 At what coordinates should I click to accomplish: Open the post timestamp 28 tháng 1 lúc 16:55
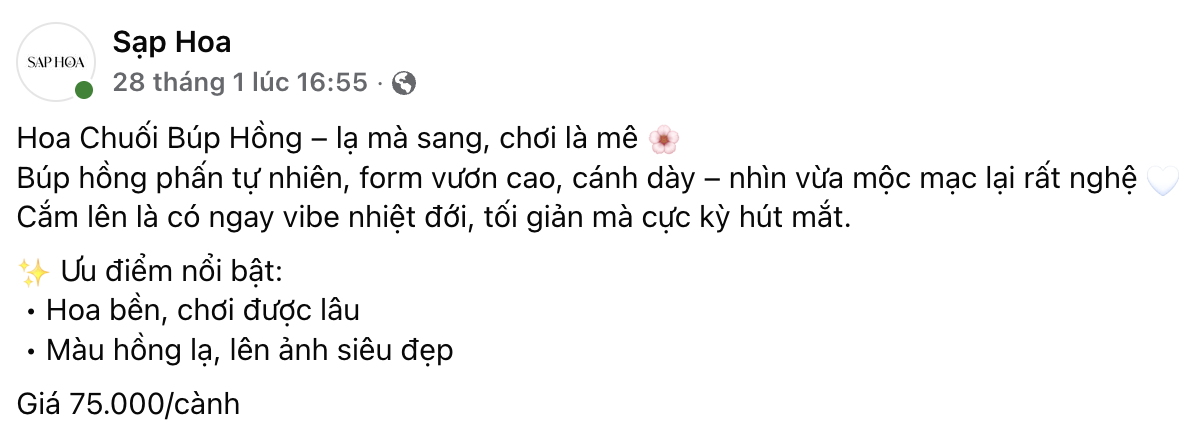(240, 83)
